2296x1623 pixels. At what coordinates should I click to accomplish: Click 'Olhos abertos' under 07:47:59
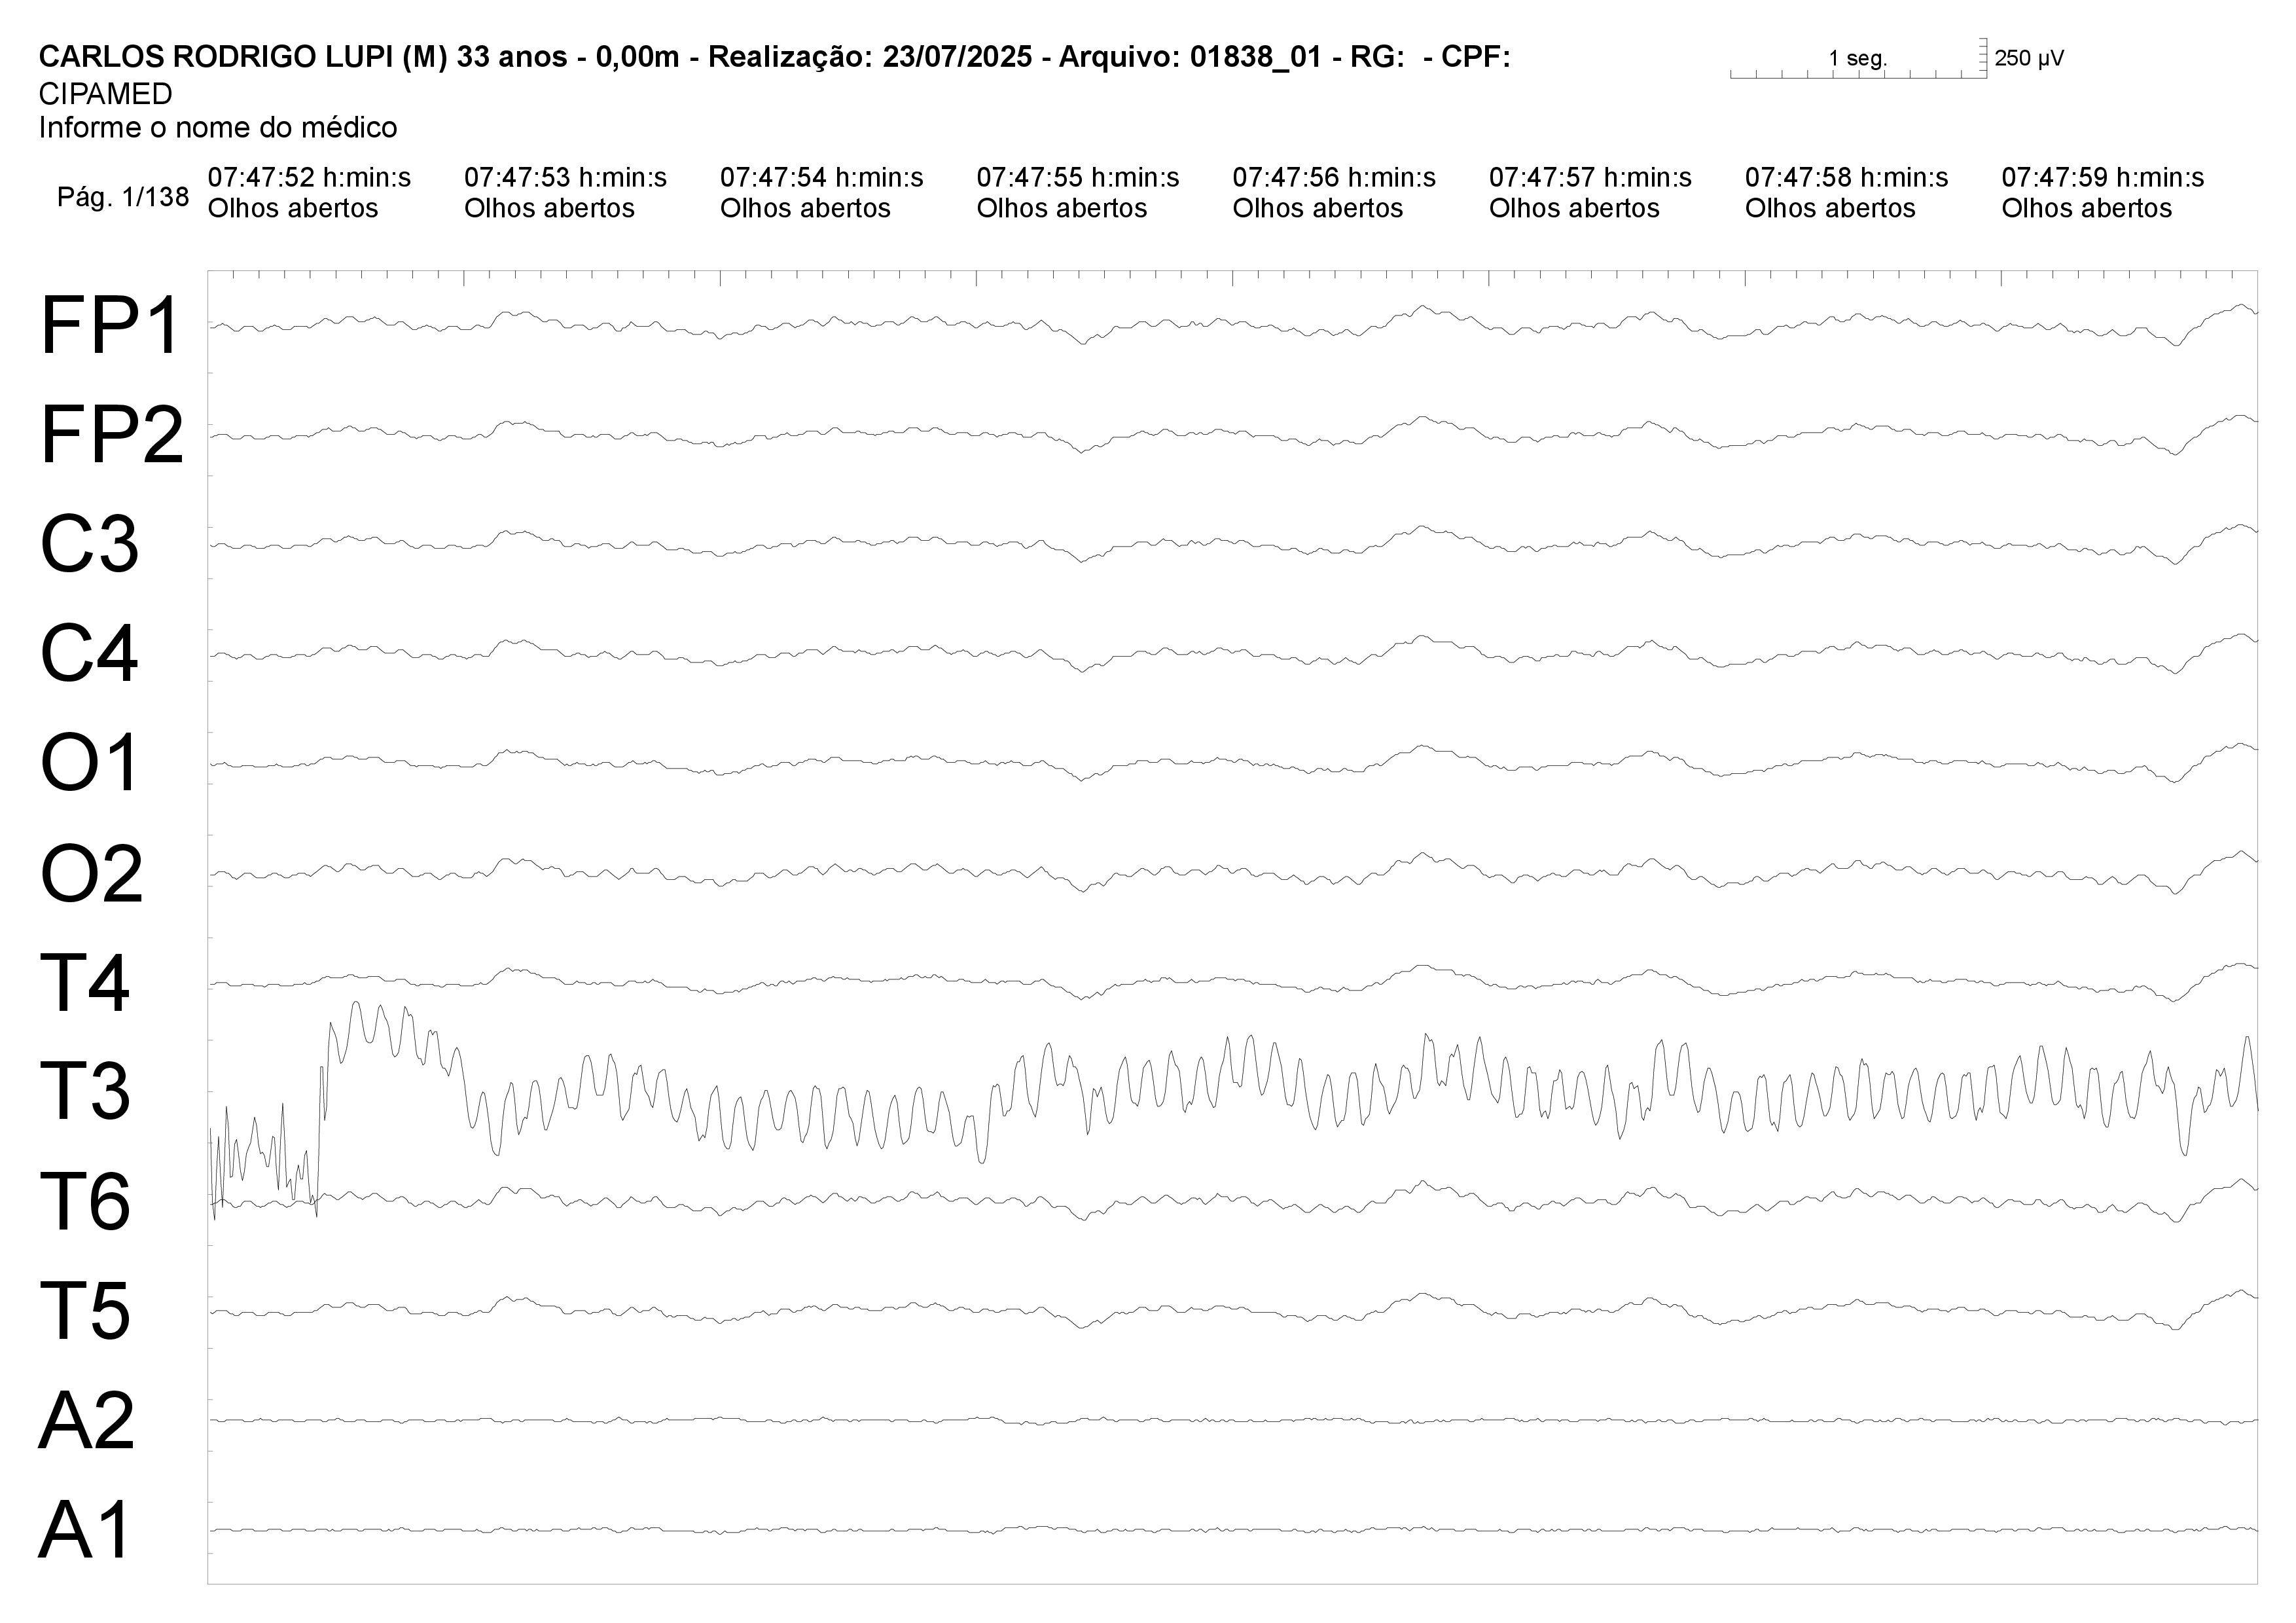[2087, 208]
